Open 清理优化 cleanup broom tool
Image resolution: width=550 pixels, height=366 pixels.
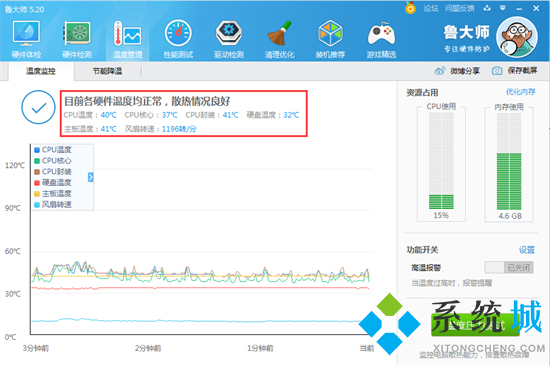[280, 39]
